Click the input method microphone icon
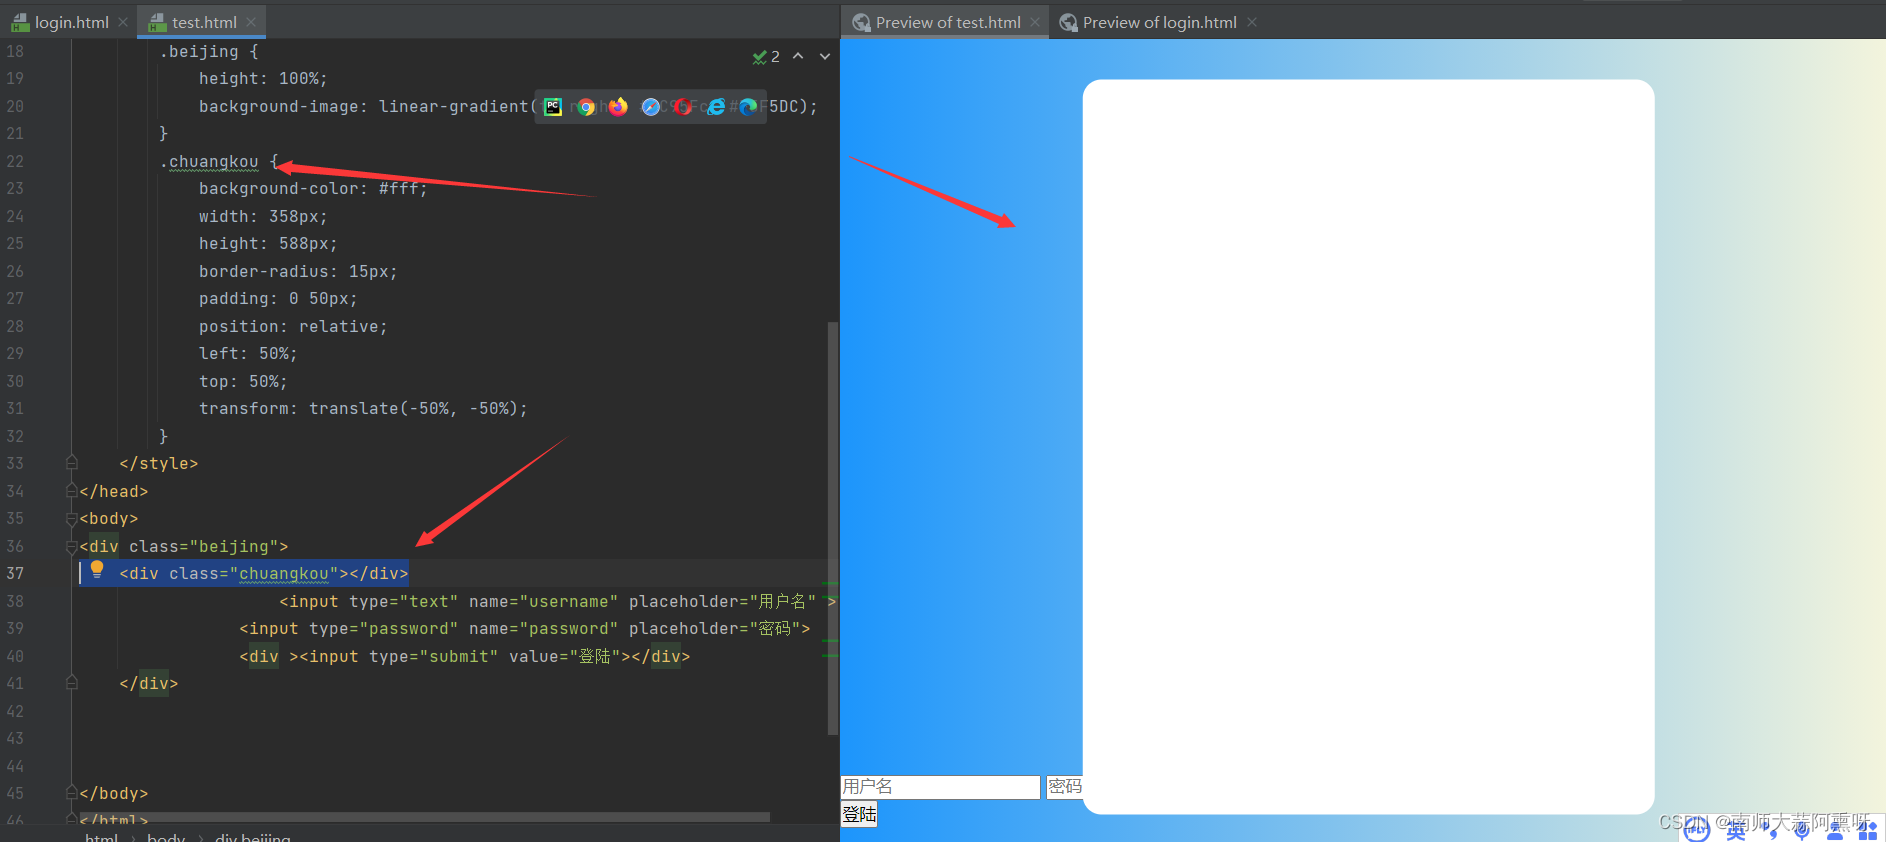This screenshot has width=1886, height=842. tap(1802, 830)
